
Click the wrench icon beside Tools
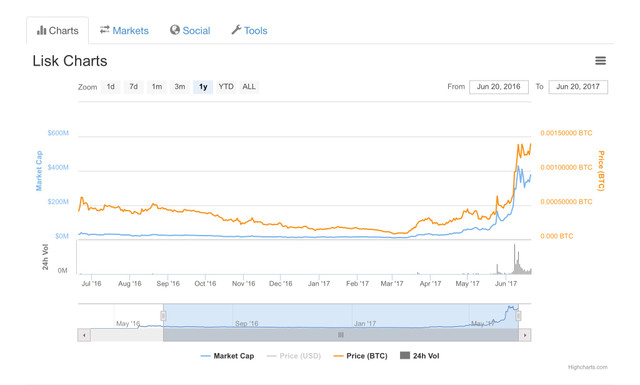click(x=236, y=30)
